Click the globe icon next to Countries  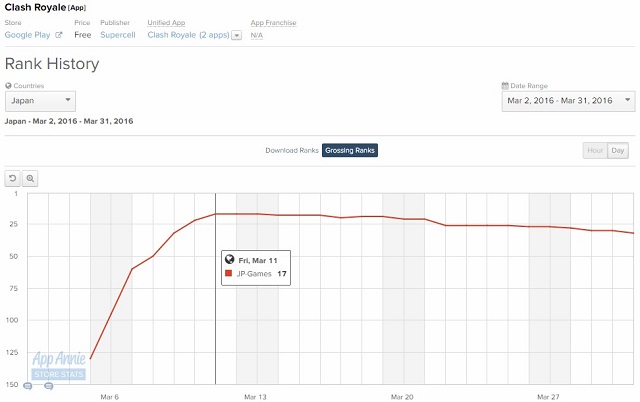point(8,86)
